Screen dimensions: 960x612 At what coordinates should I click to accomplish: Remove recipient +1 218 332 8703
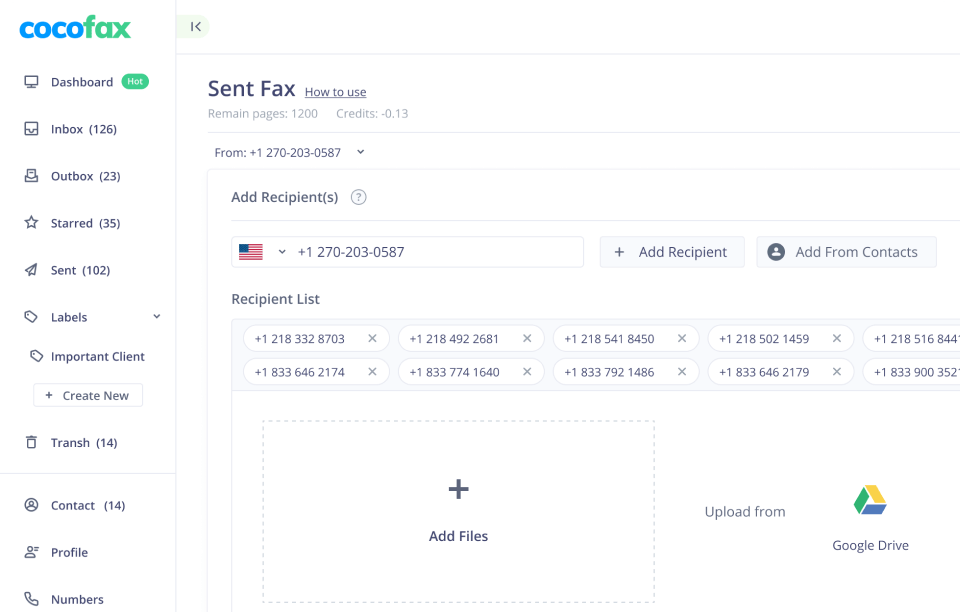372,338
